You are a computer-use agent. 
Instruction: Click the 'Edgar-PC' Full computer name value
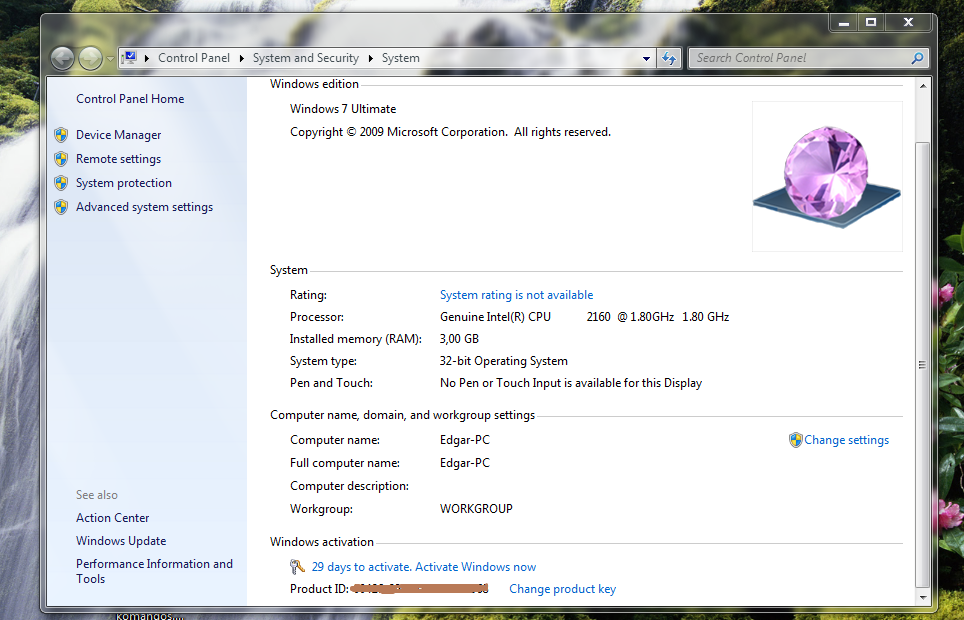click(465, 463)
